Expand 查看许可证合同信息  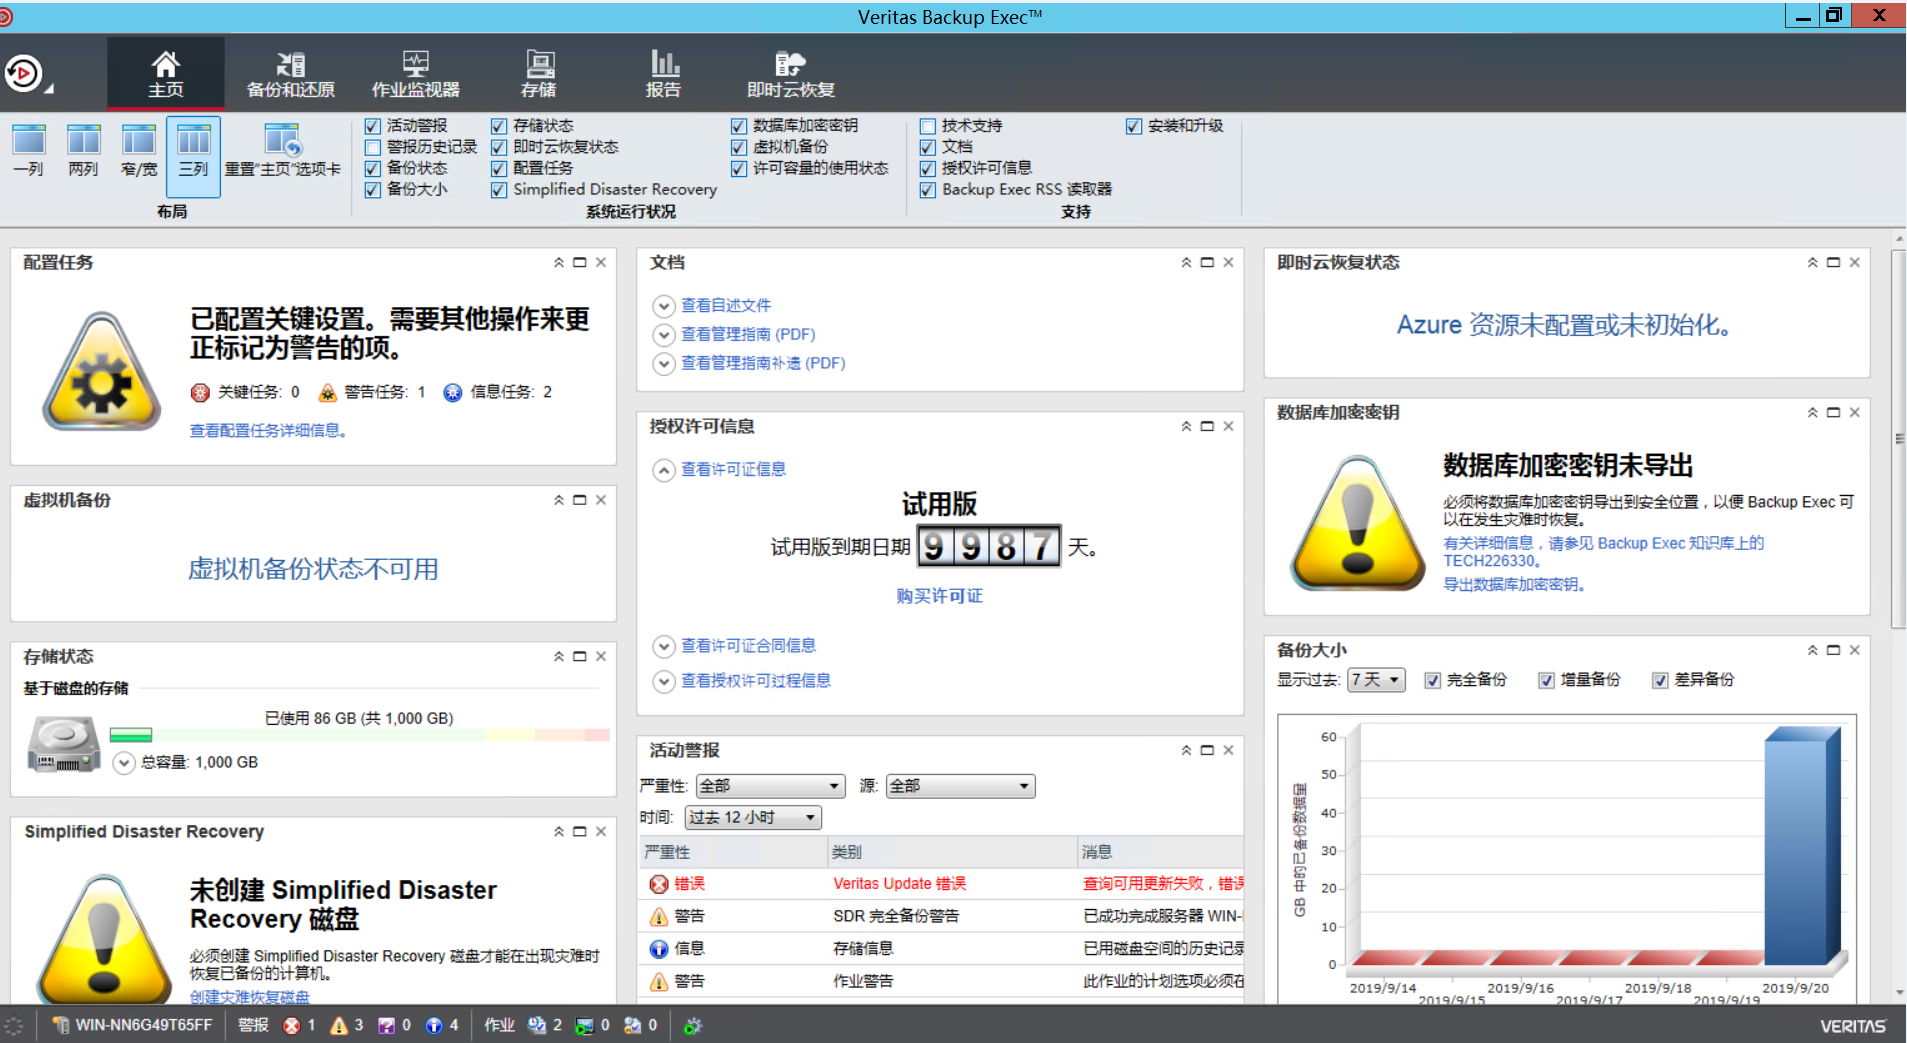[663, 647]
